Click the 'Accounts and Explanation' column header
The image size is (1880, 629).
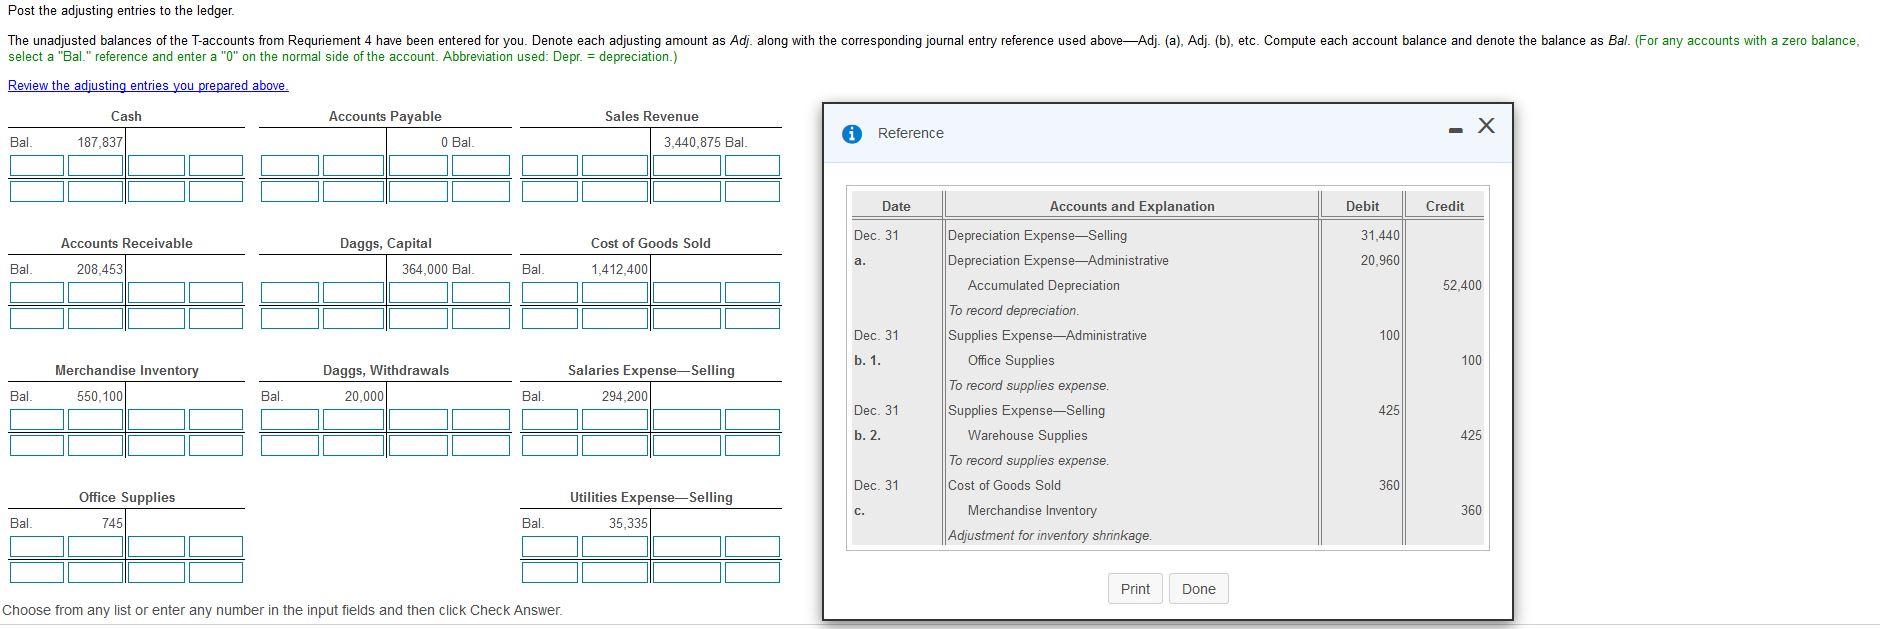pos(1132,206)
